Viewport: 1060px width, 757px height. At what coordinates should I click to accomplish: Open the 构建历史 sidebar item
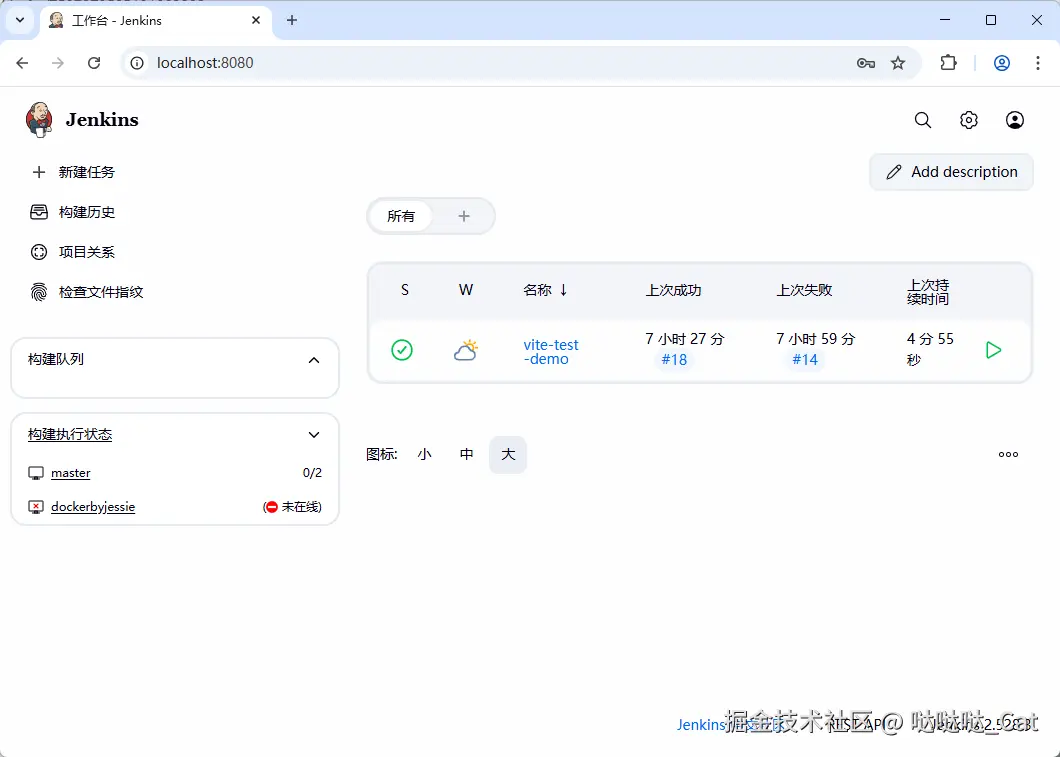pyautogui.click(x=74, y=212)
